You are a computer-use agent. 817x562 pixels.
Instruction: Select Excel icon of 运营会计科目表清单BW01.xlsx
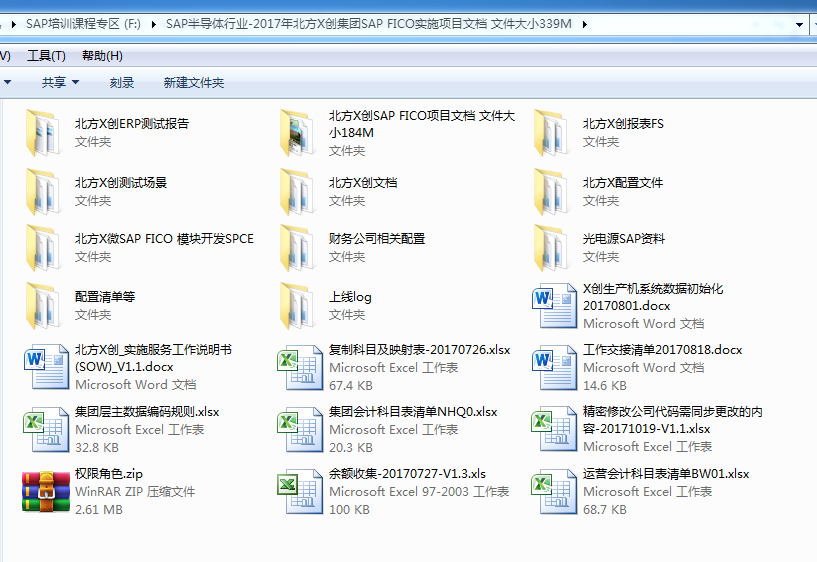click(x=554, y=491)
